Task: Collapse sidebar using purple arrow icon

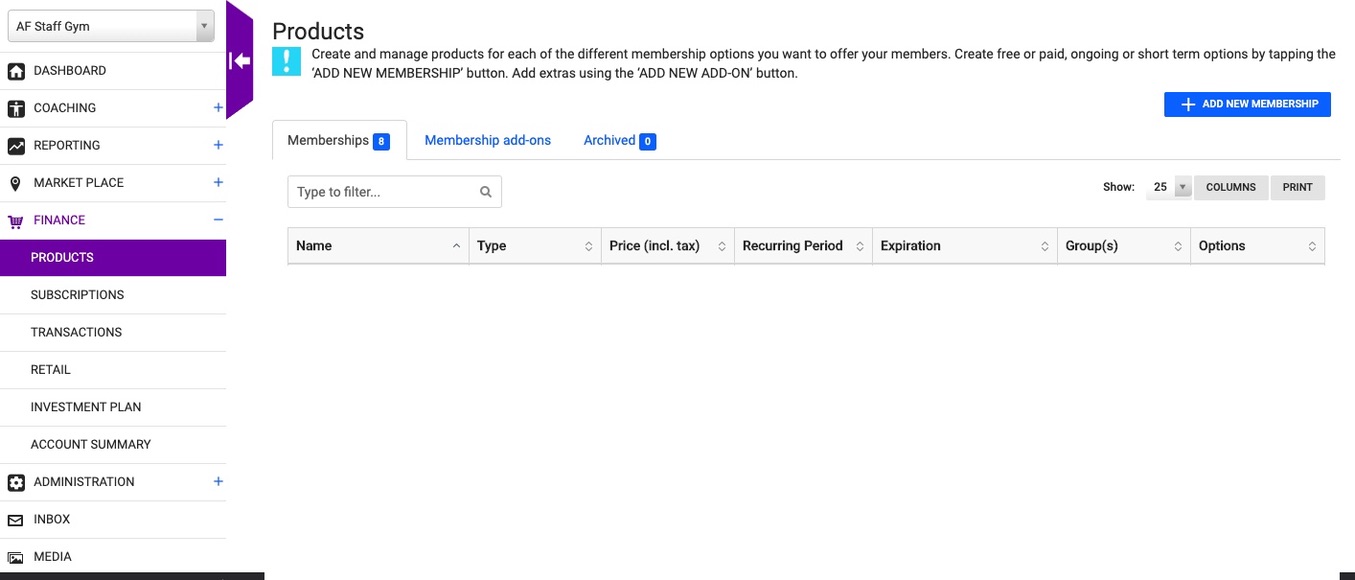Action: [x=239, y=61]
